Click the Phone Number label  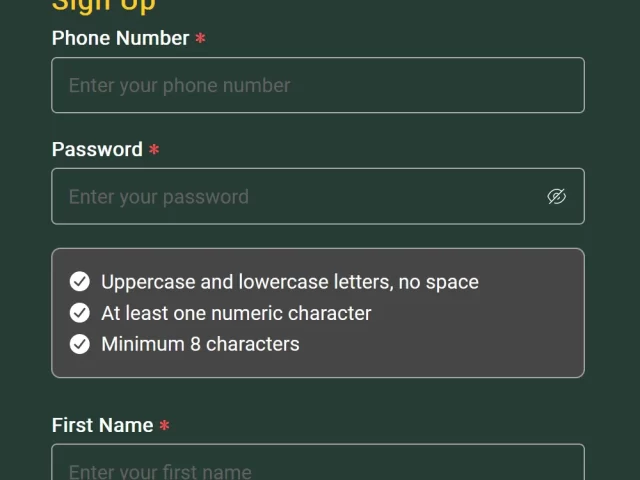pos(120,38)
